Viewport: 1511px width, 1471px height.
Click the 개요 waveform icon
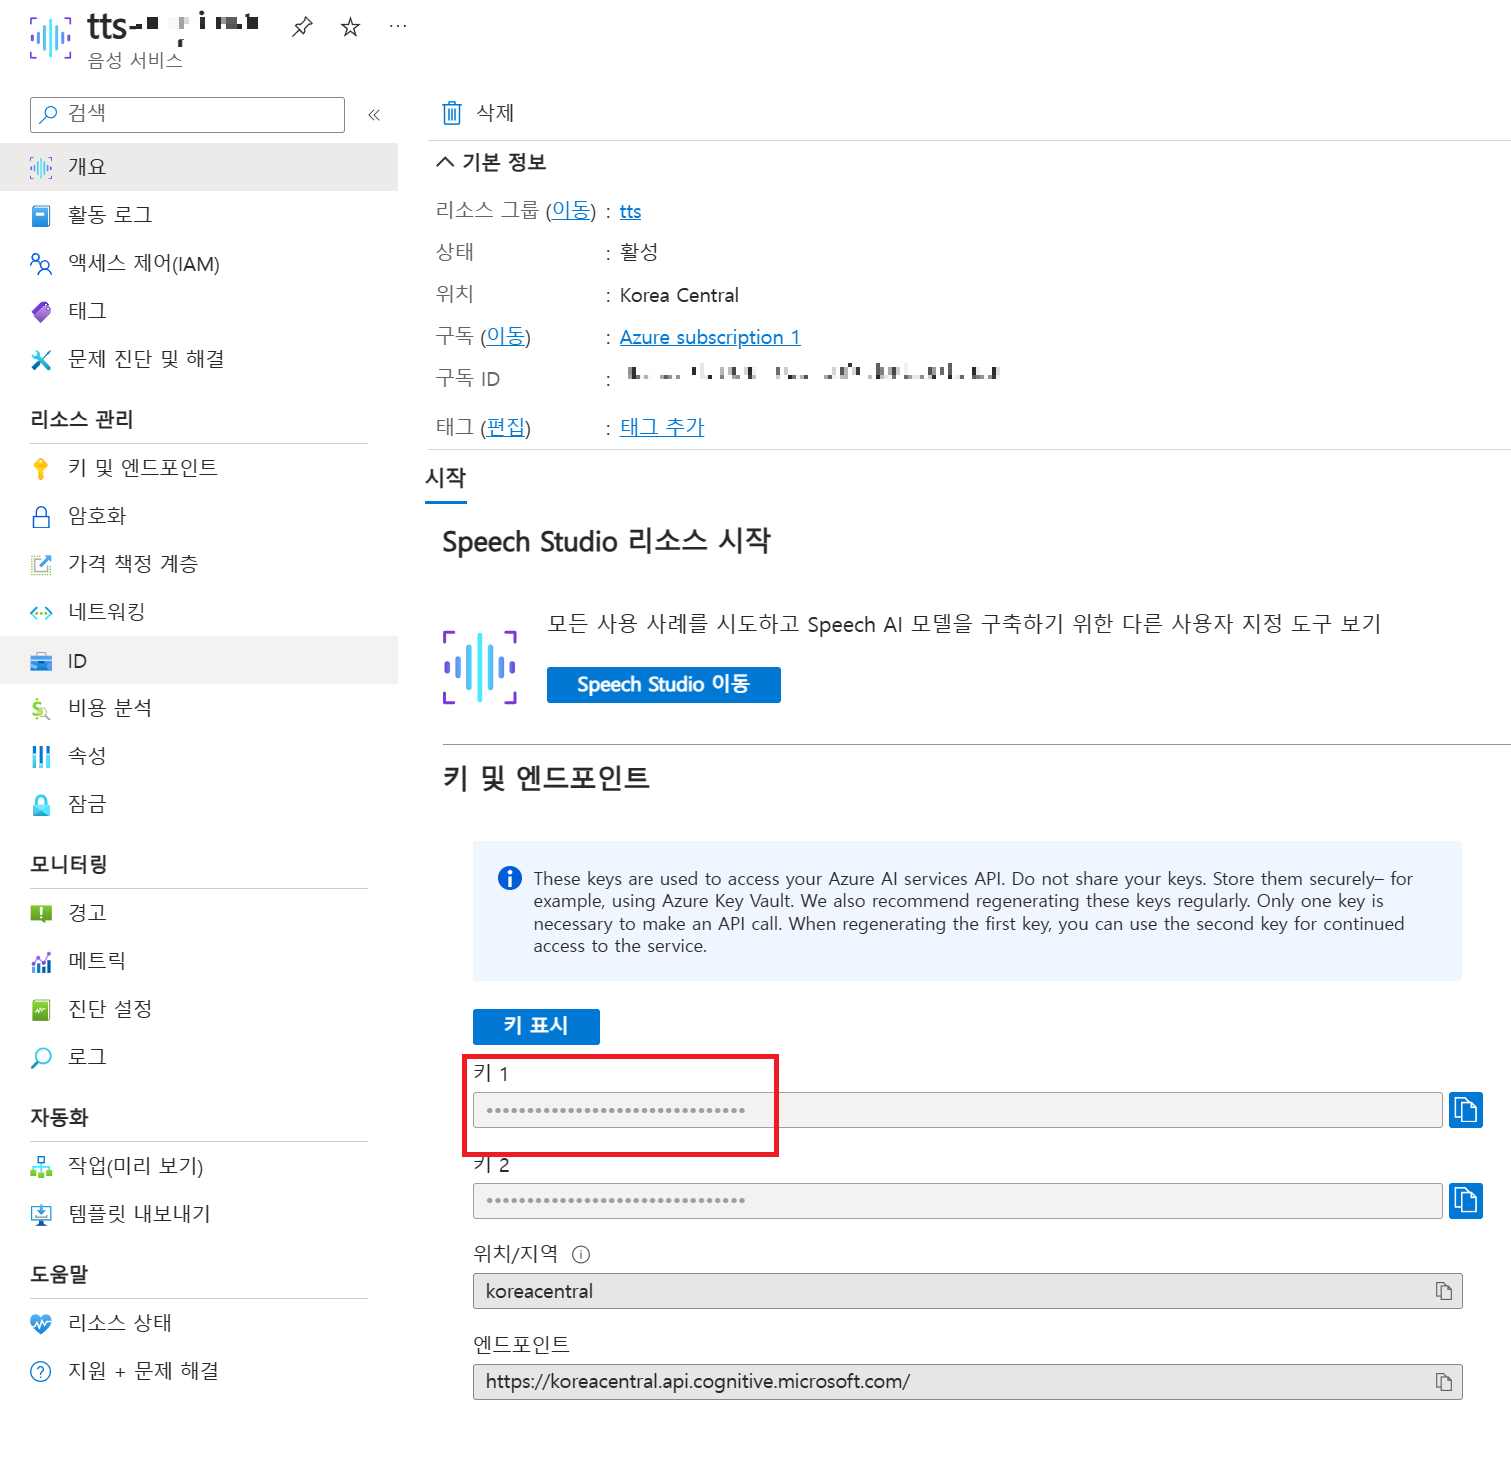(41, 167)
